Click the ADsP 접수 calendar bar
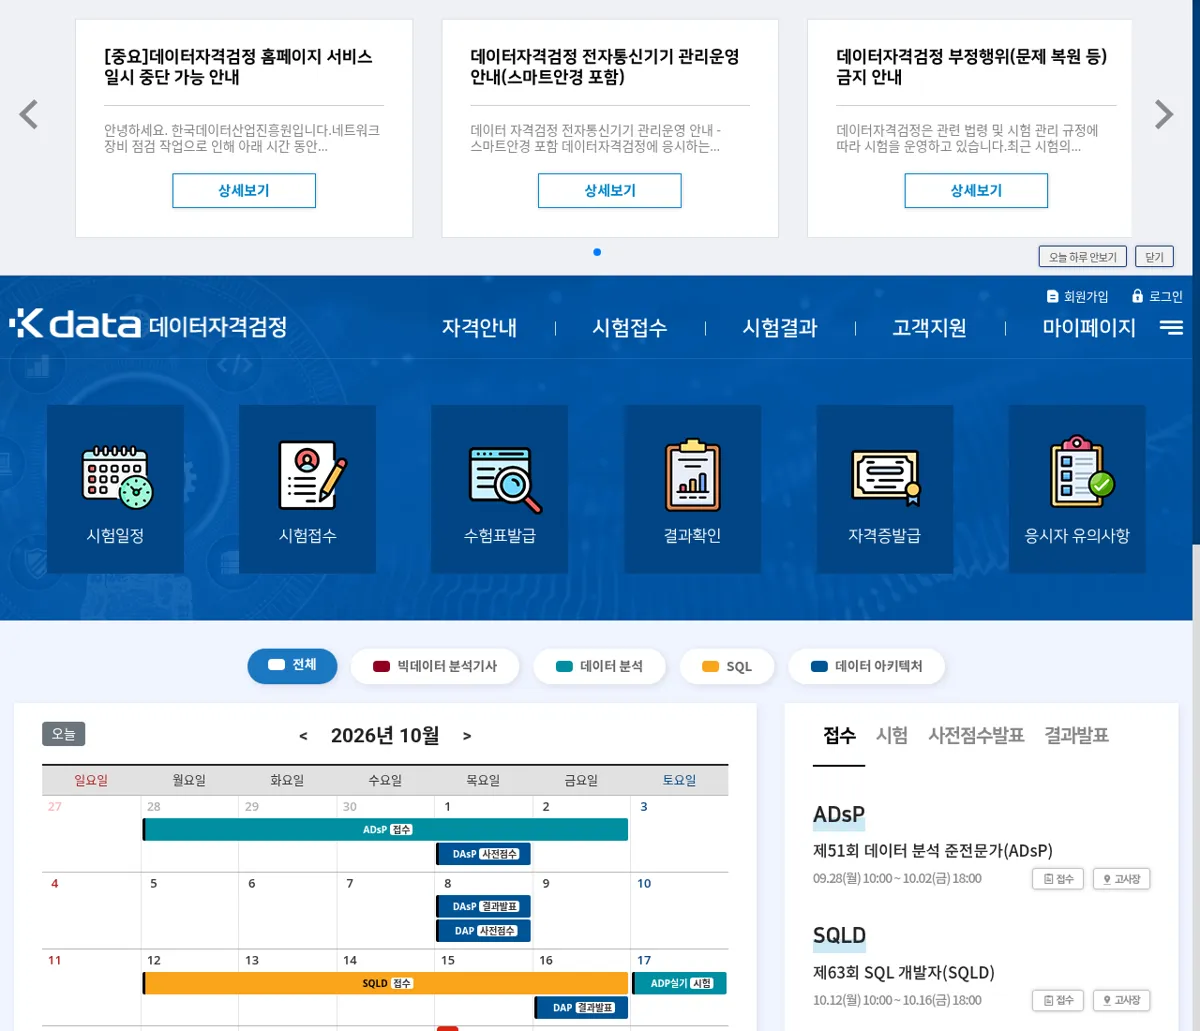 click(386, 830)
